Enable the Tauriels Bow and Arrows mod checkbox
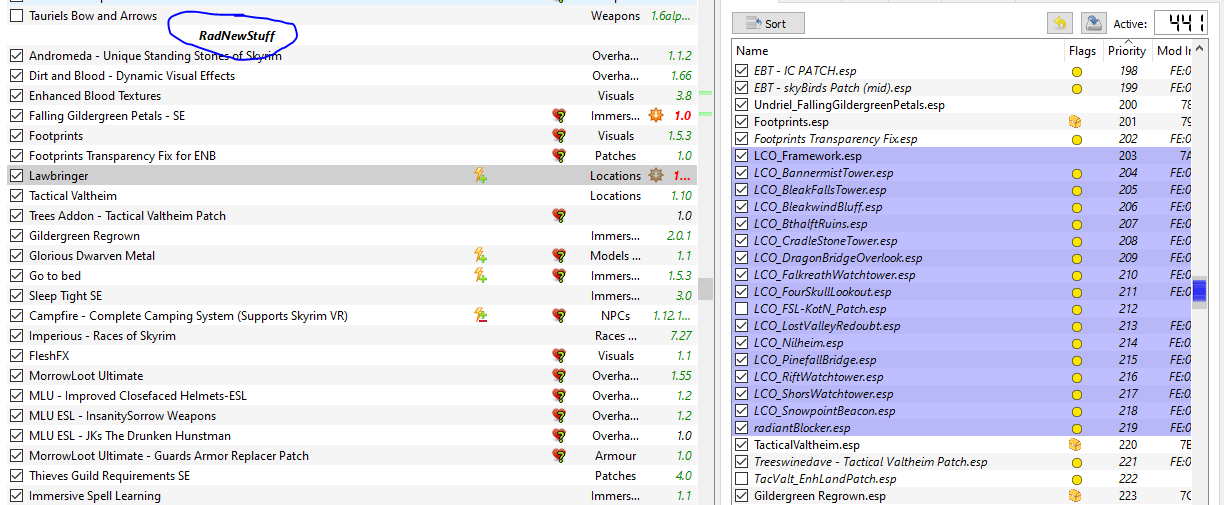 click(x=16, y=16)
